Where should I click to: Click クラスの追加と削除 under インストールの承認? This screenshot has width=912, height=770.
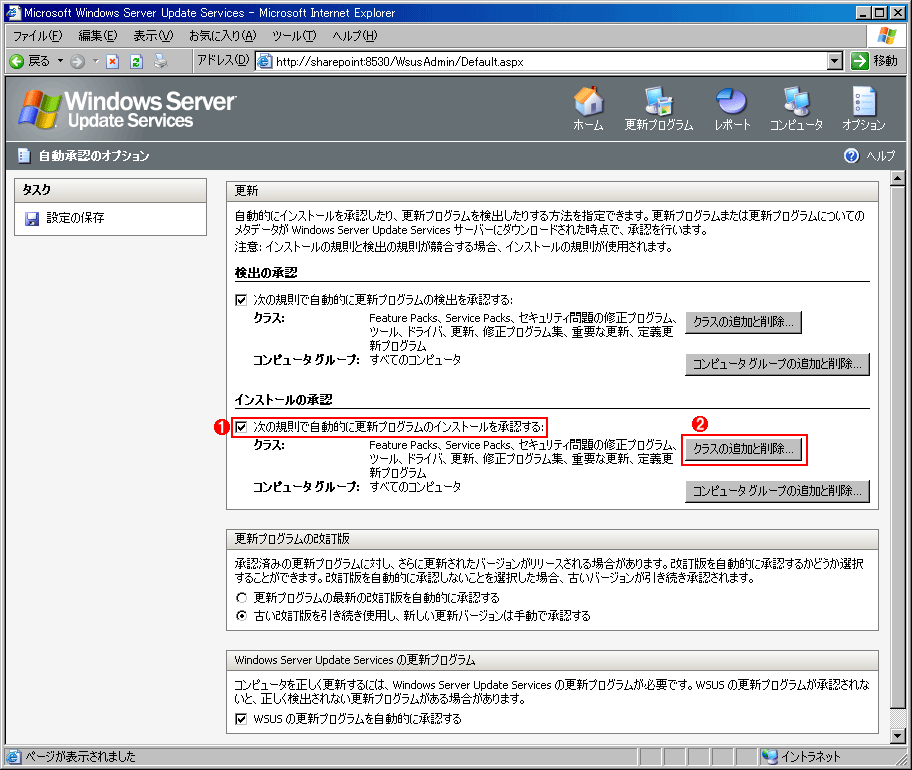point(743,449)
